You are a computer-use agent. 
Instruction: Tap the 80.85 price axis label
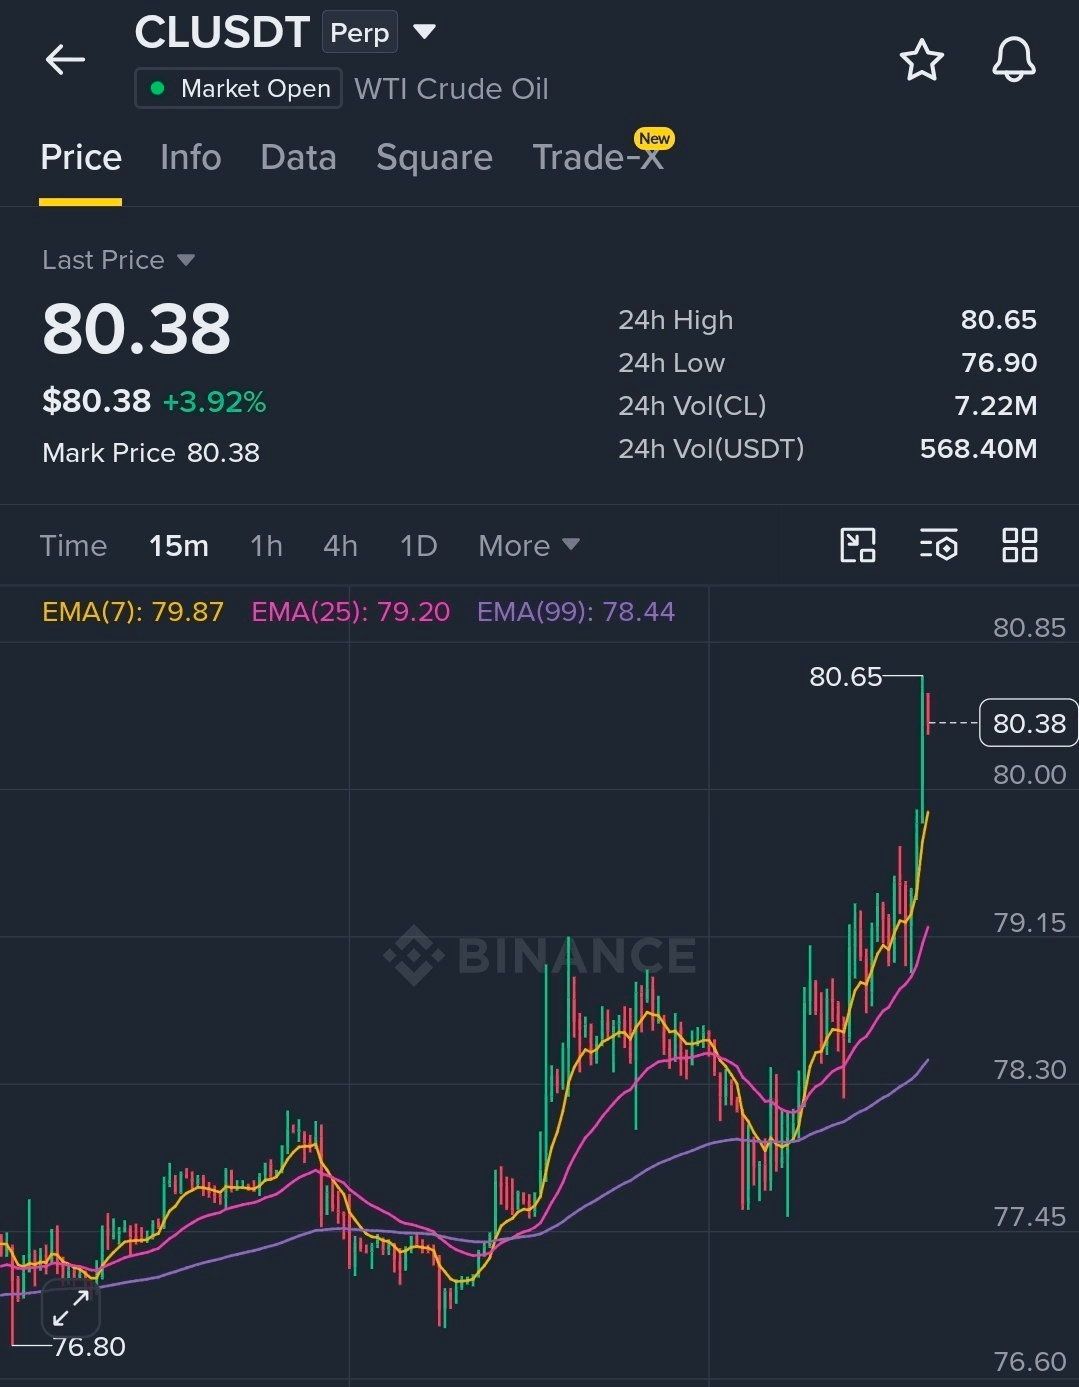pyautogui.click(x=1029, y=627)
